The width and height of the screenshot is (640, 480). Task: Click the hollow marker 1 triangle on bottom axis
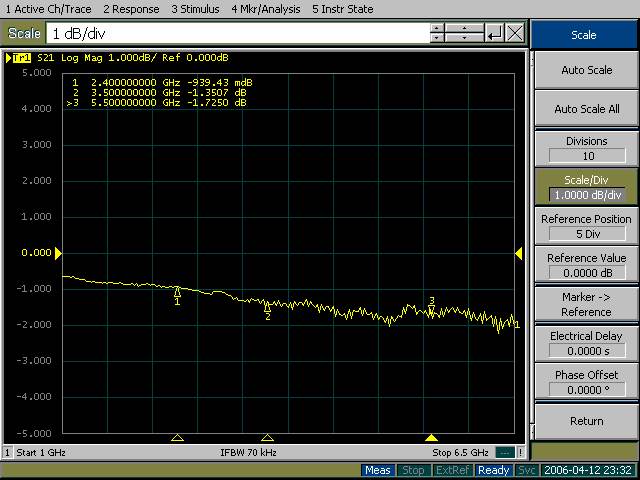177,438
